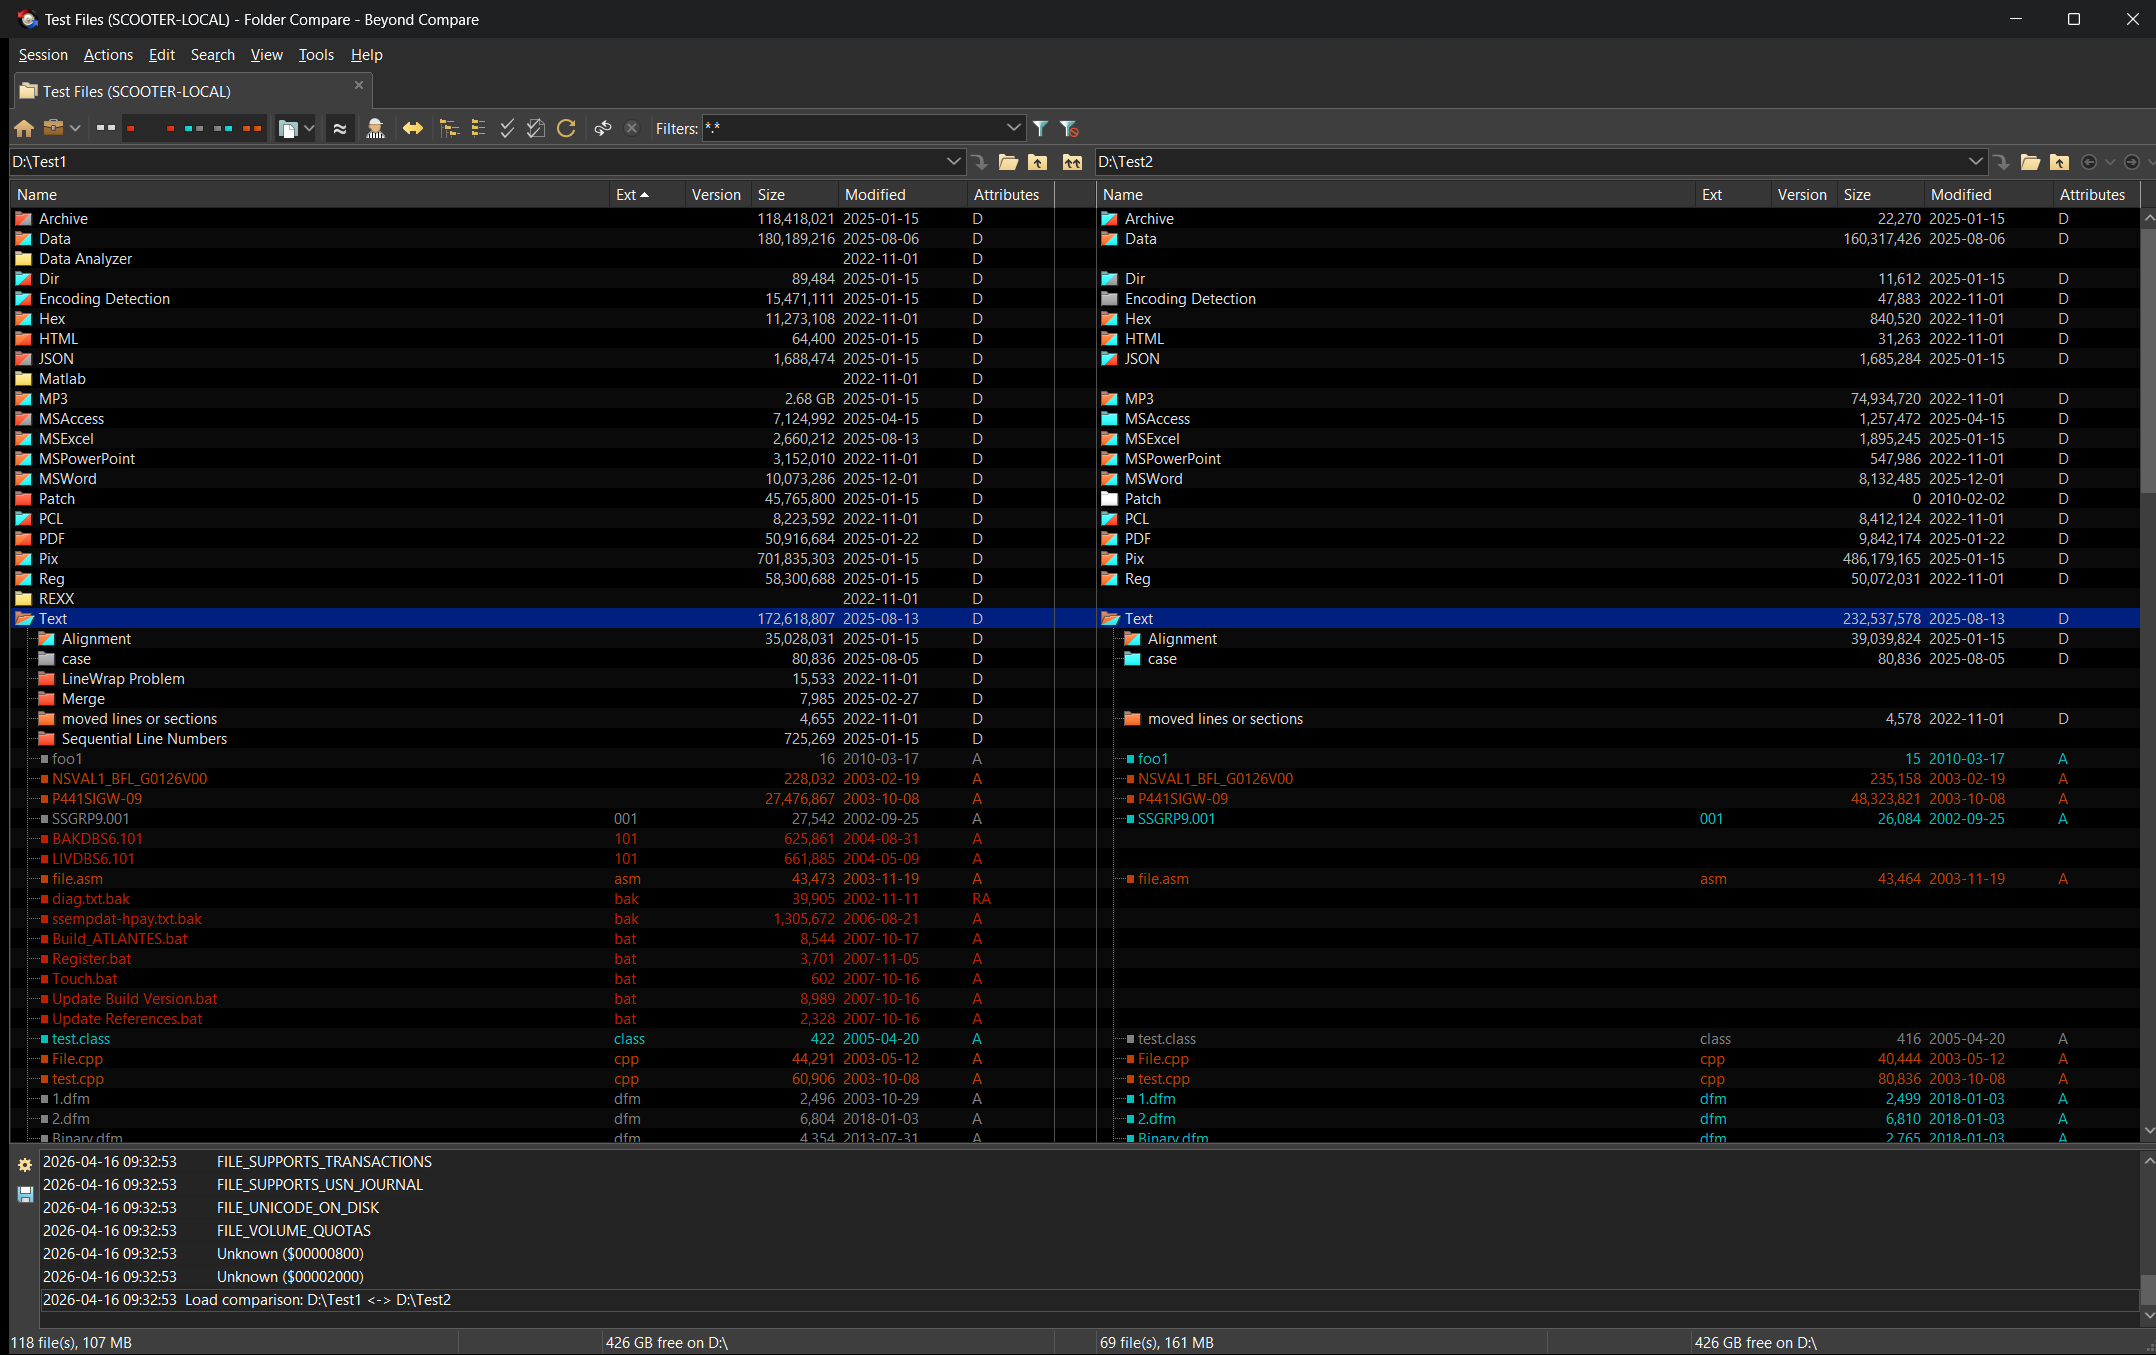2156x1355 pixels.
Task: Collapse all folders toolbar icon
Action: (478, 128)
